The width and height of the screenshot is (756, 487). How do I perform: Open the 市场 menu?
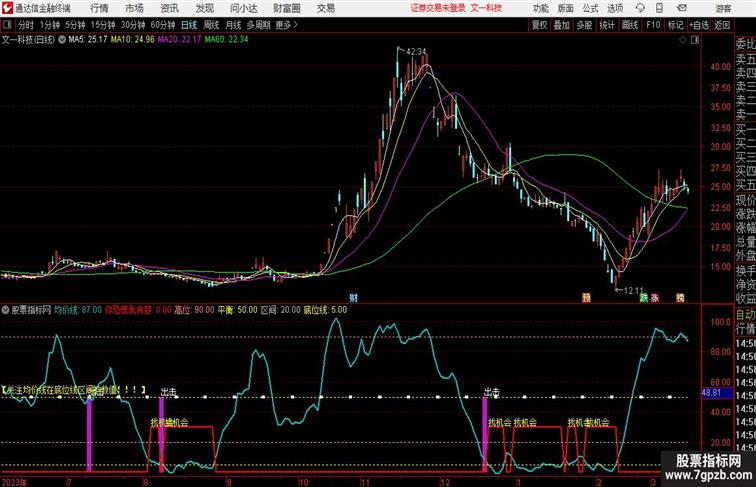(x=134, y=8)
